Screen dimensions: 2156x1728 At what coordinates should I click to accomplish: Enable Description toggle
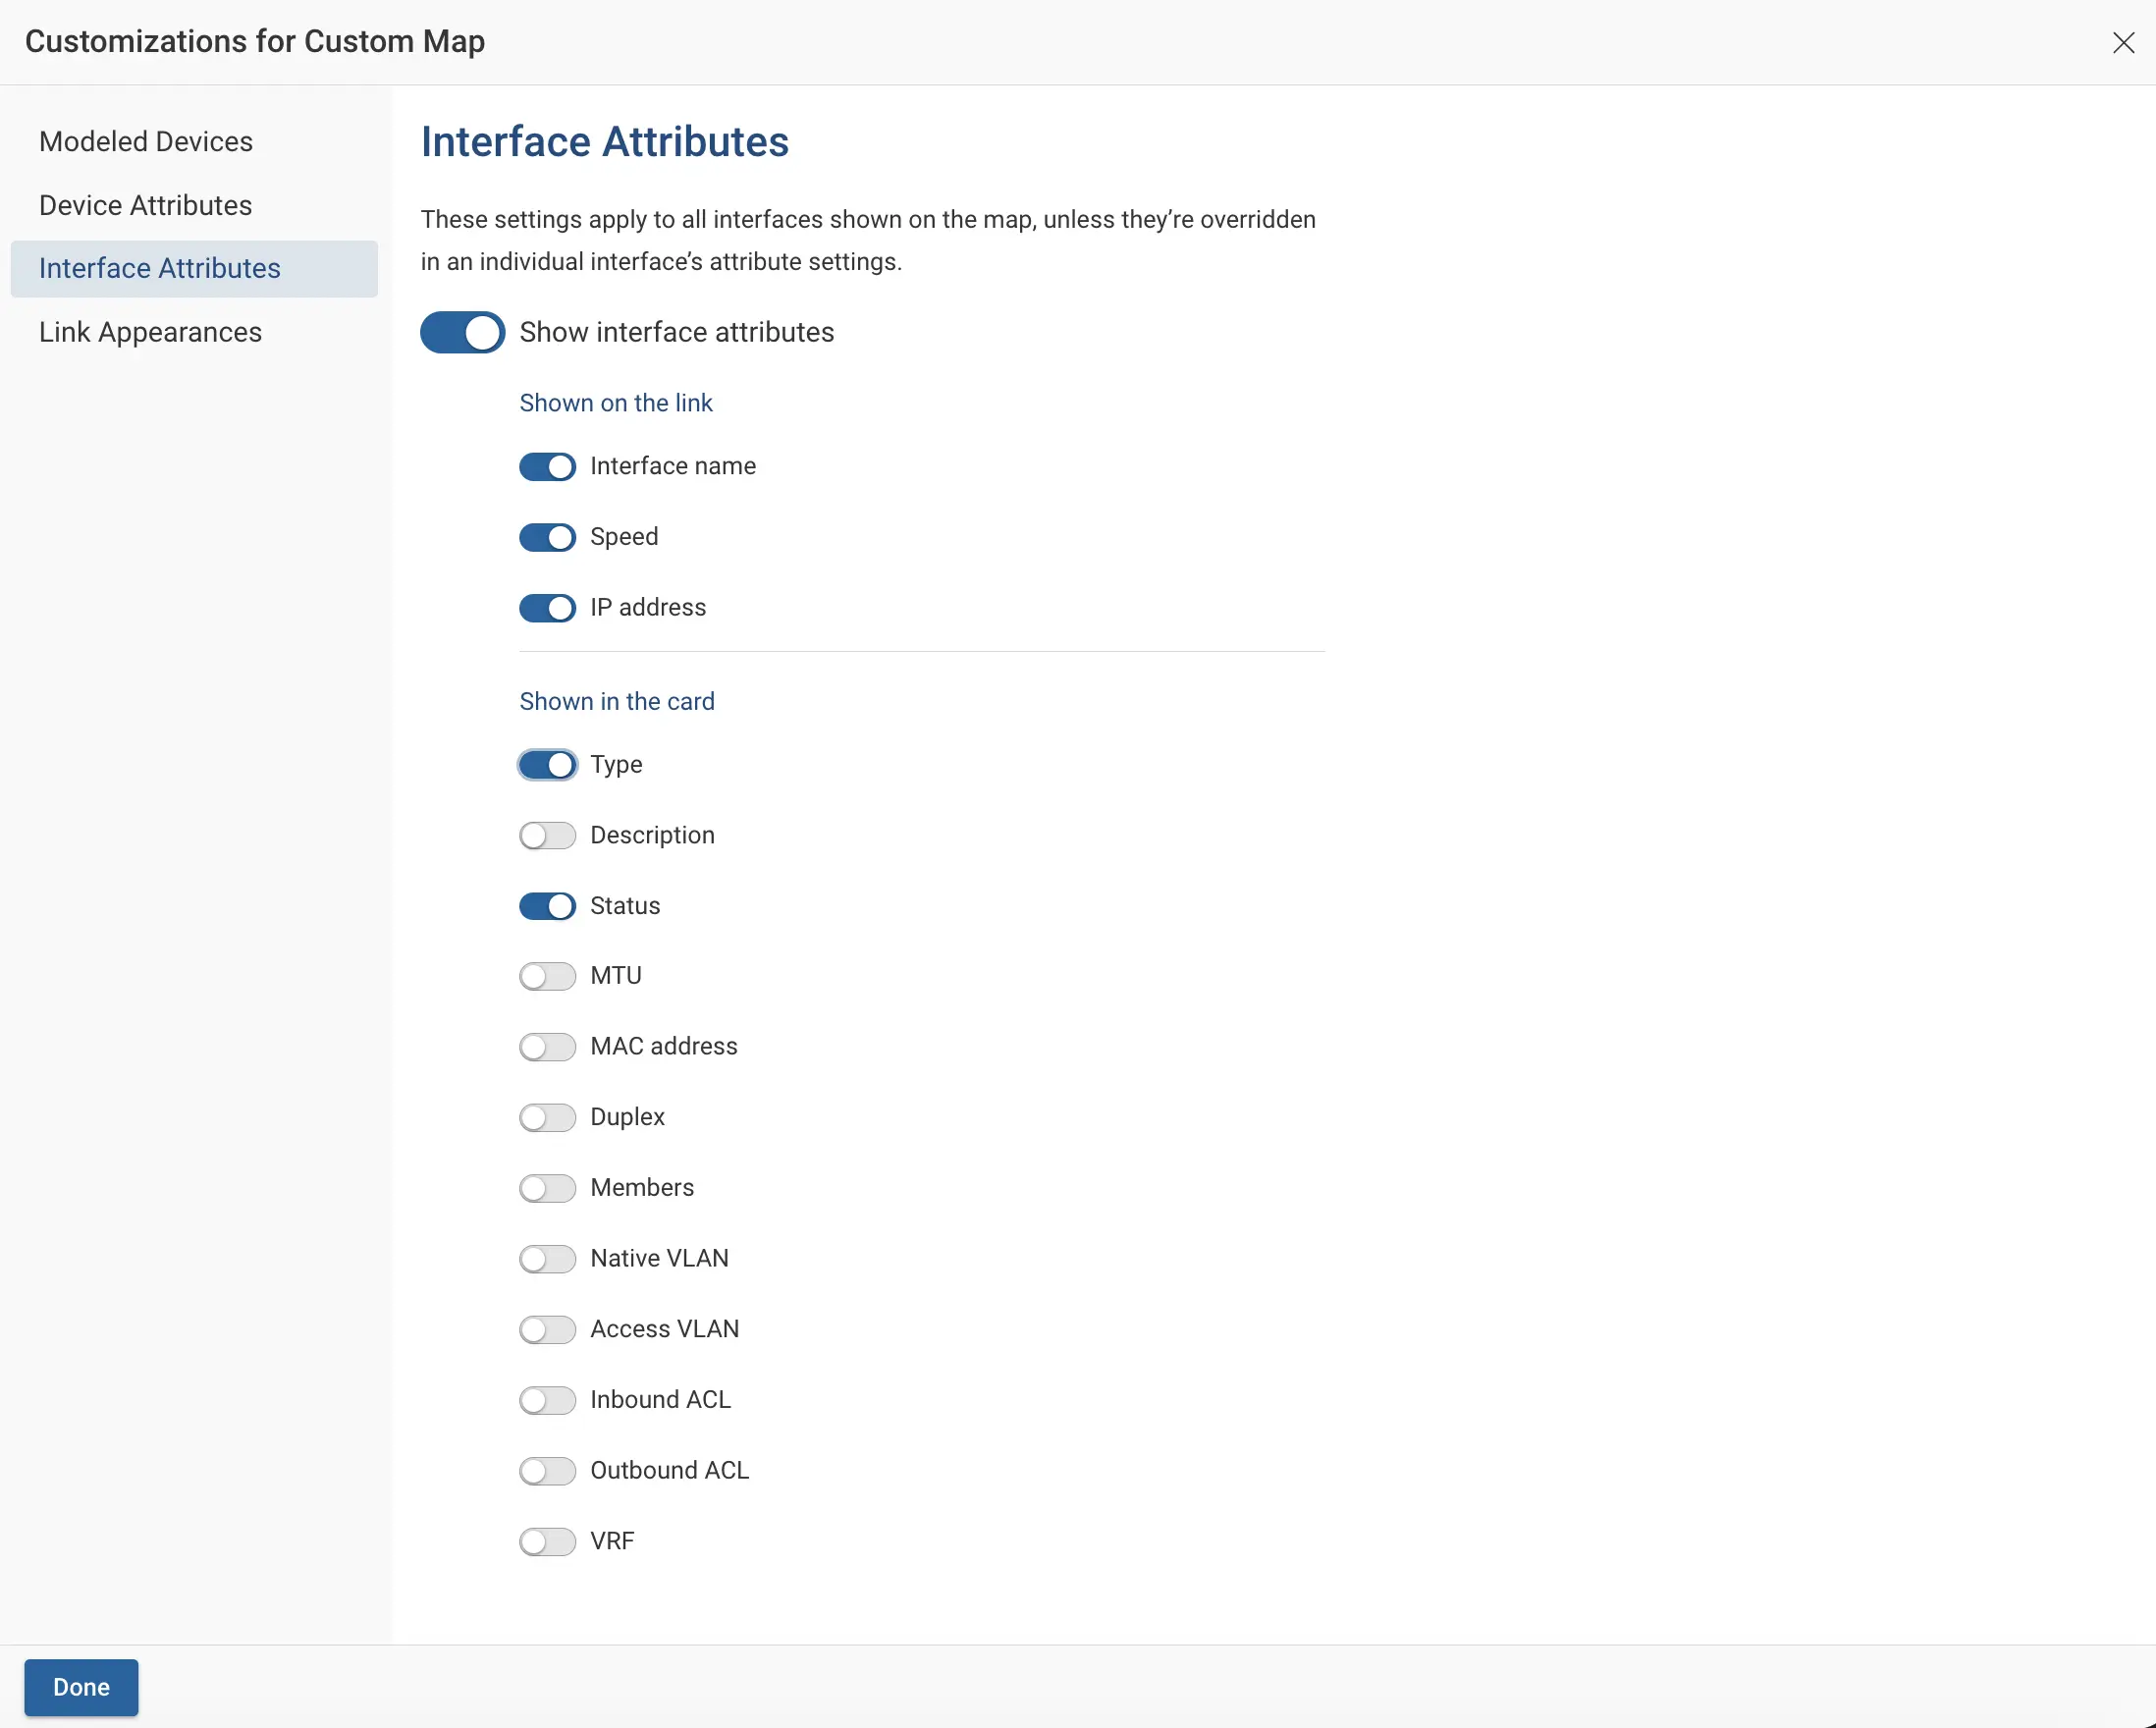click(547, 836)
